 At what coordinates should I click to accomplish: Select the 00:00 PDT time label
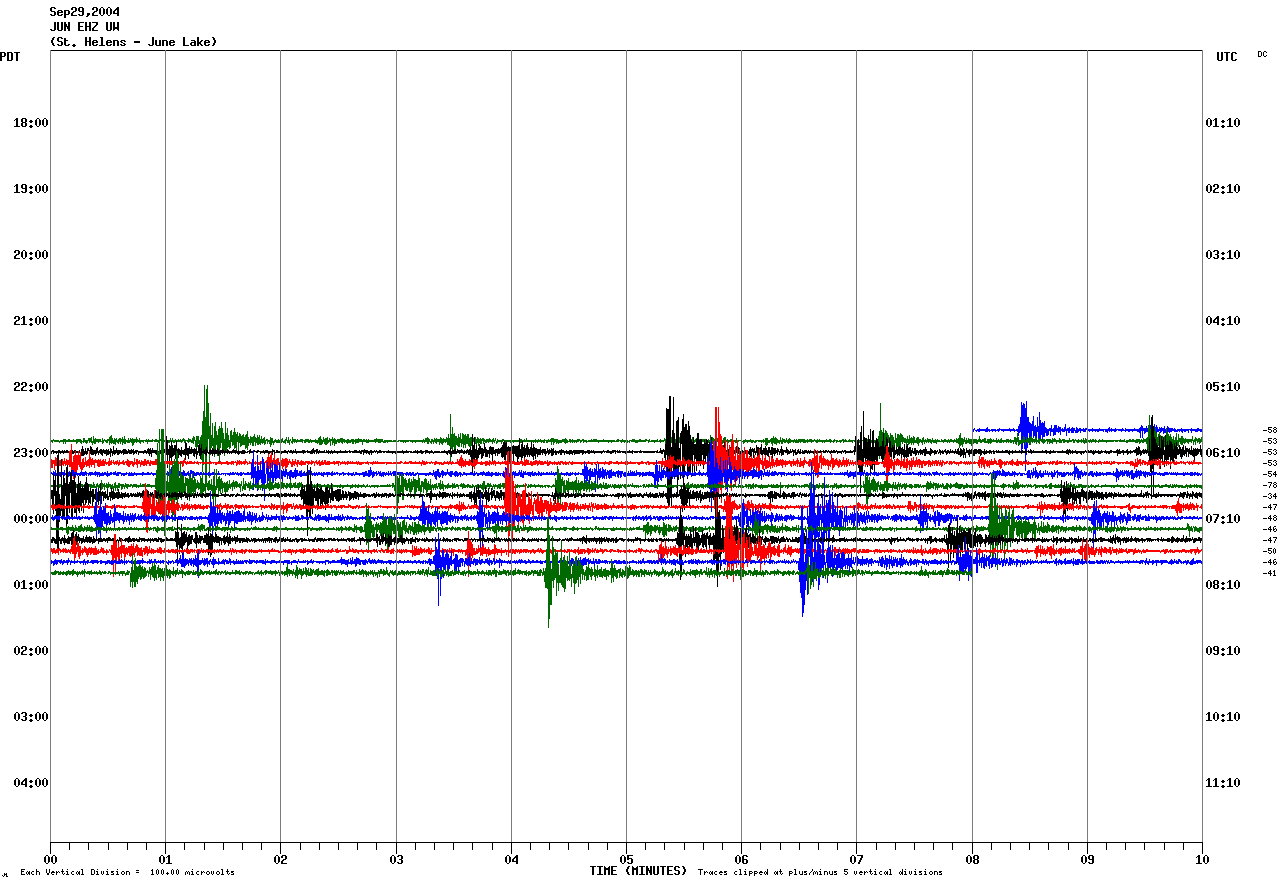click(x=31, y=519)
